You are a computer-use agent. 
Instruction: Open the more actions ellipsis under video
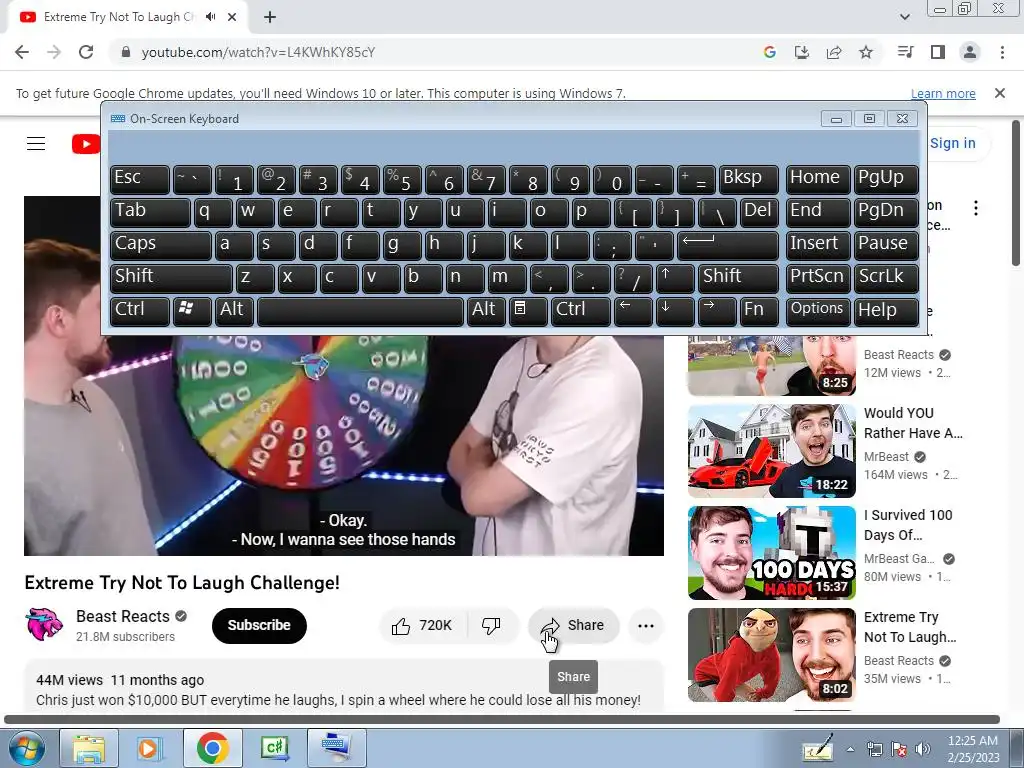coord(646,626)
